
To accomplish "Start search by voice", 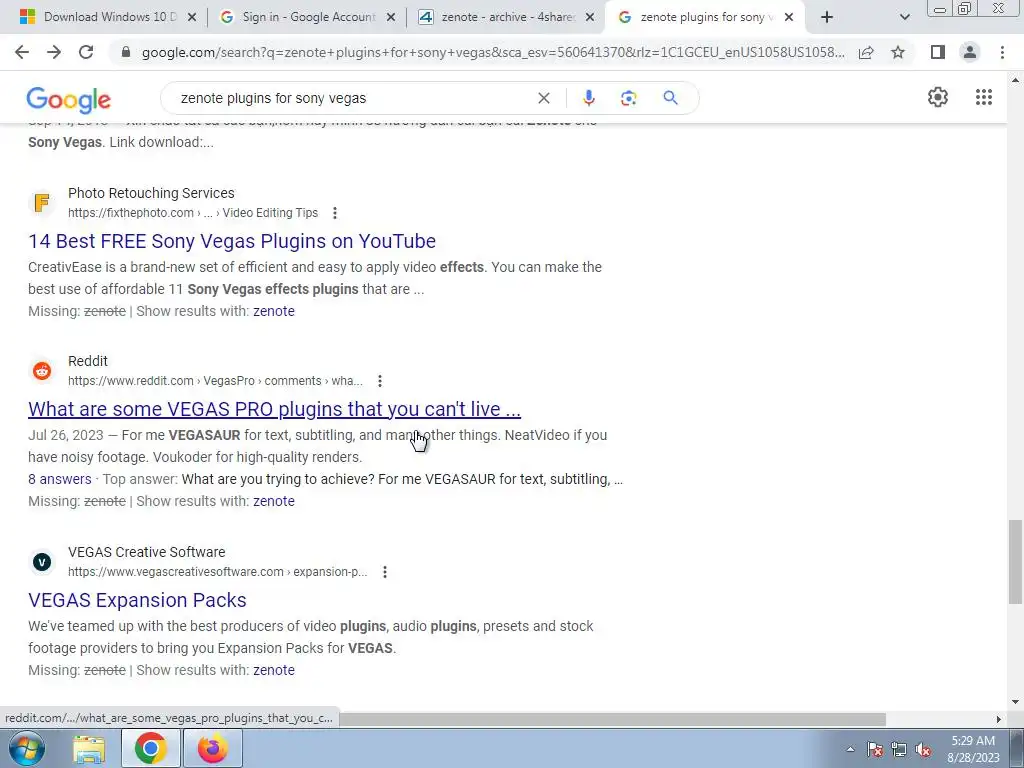I will [x=588, y=98].
